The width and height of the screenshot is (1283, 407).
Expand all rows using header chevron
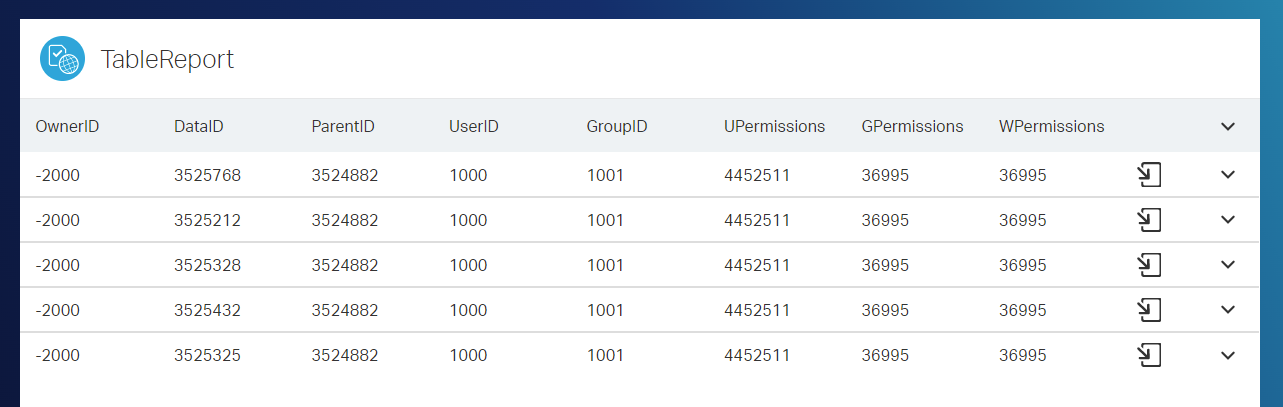point(1228,126)
